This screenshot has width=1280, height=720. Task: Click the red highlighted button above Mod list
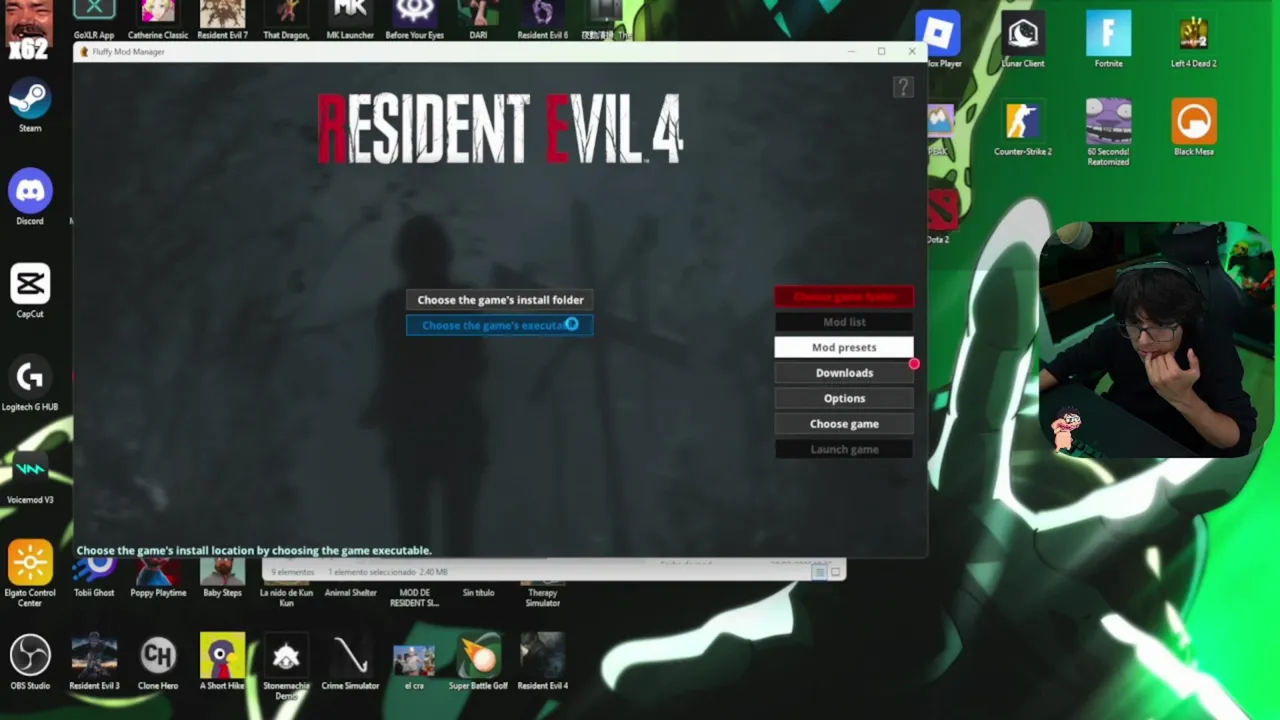(x=844, y=297)
